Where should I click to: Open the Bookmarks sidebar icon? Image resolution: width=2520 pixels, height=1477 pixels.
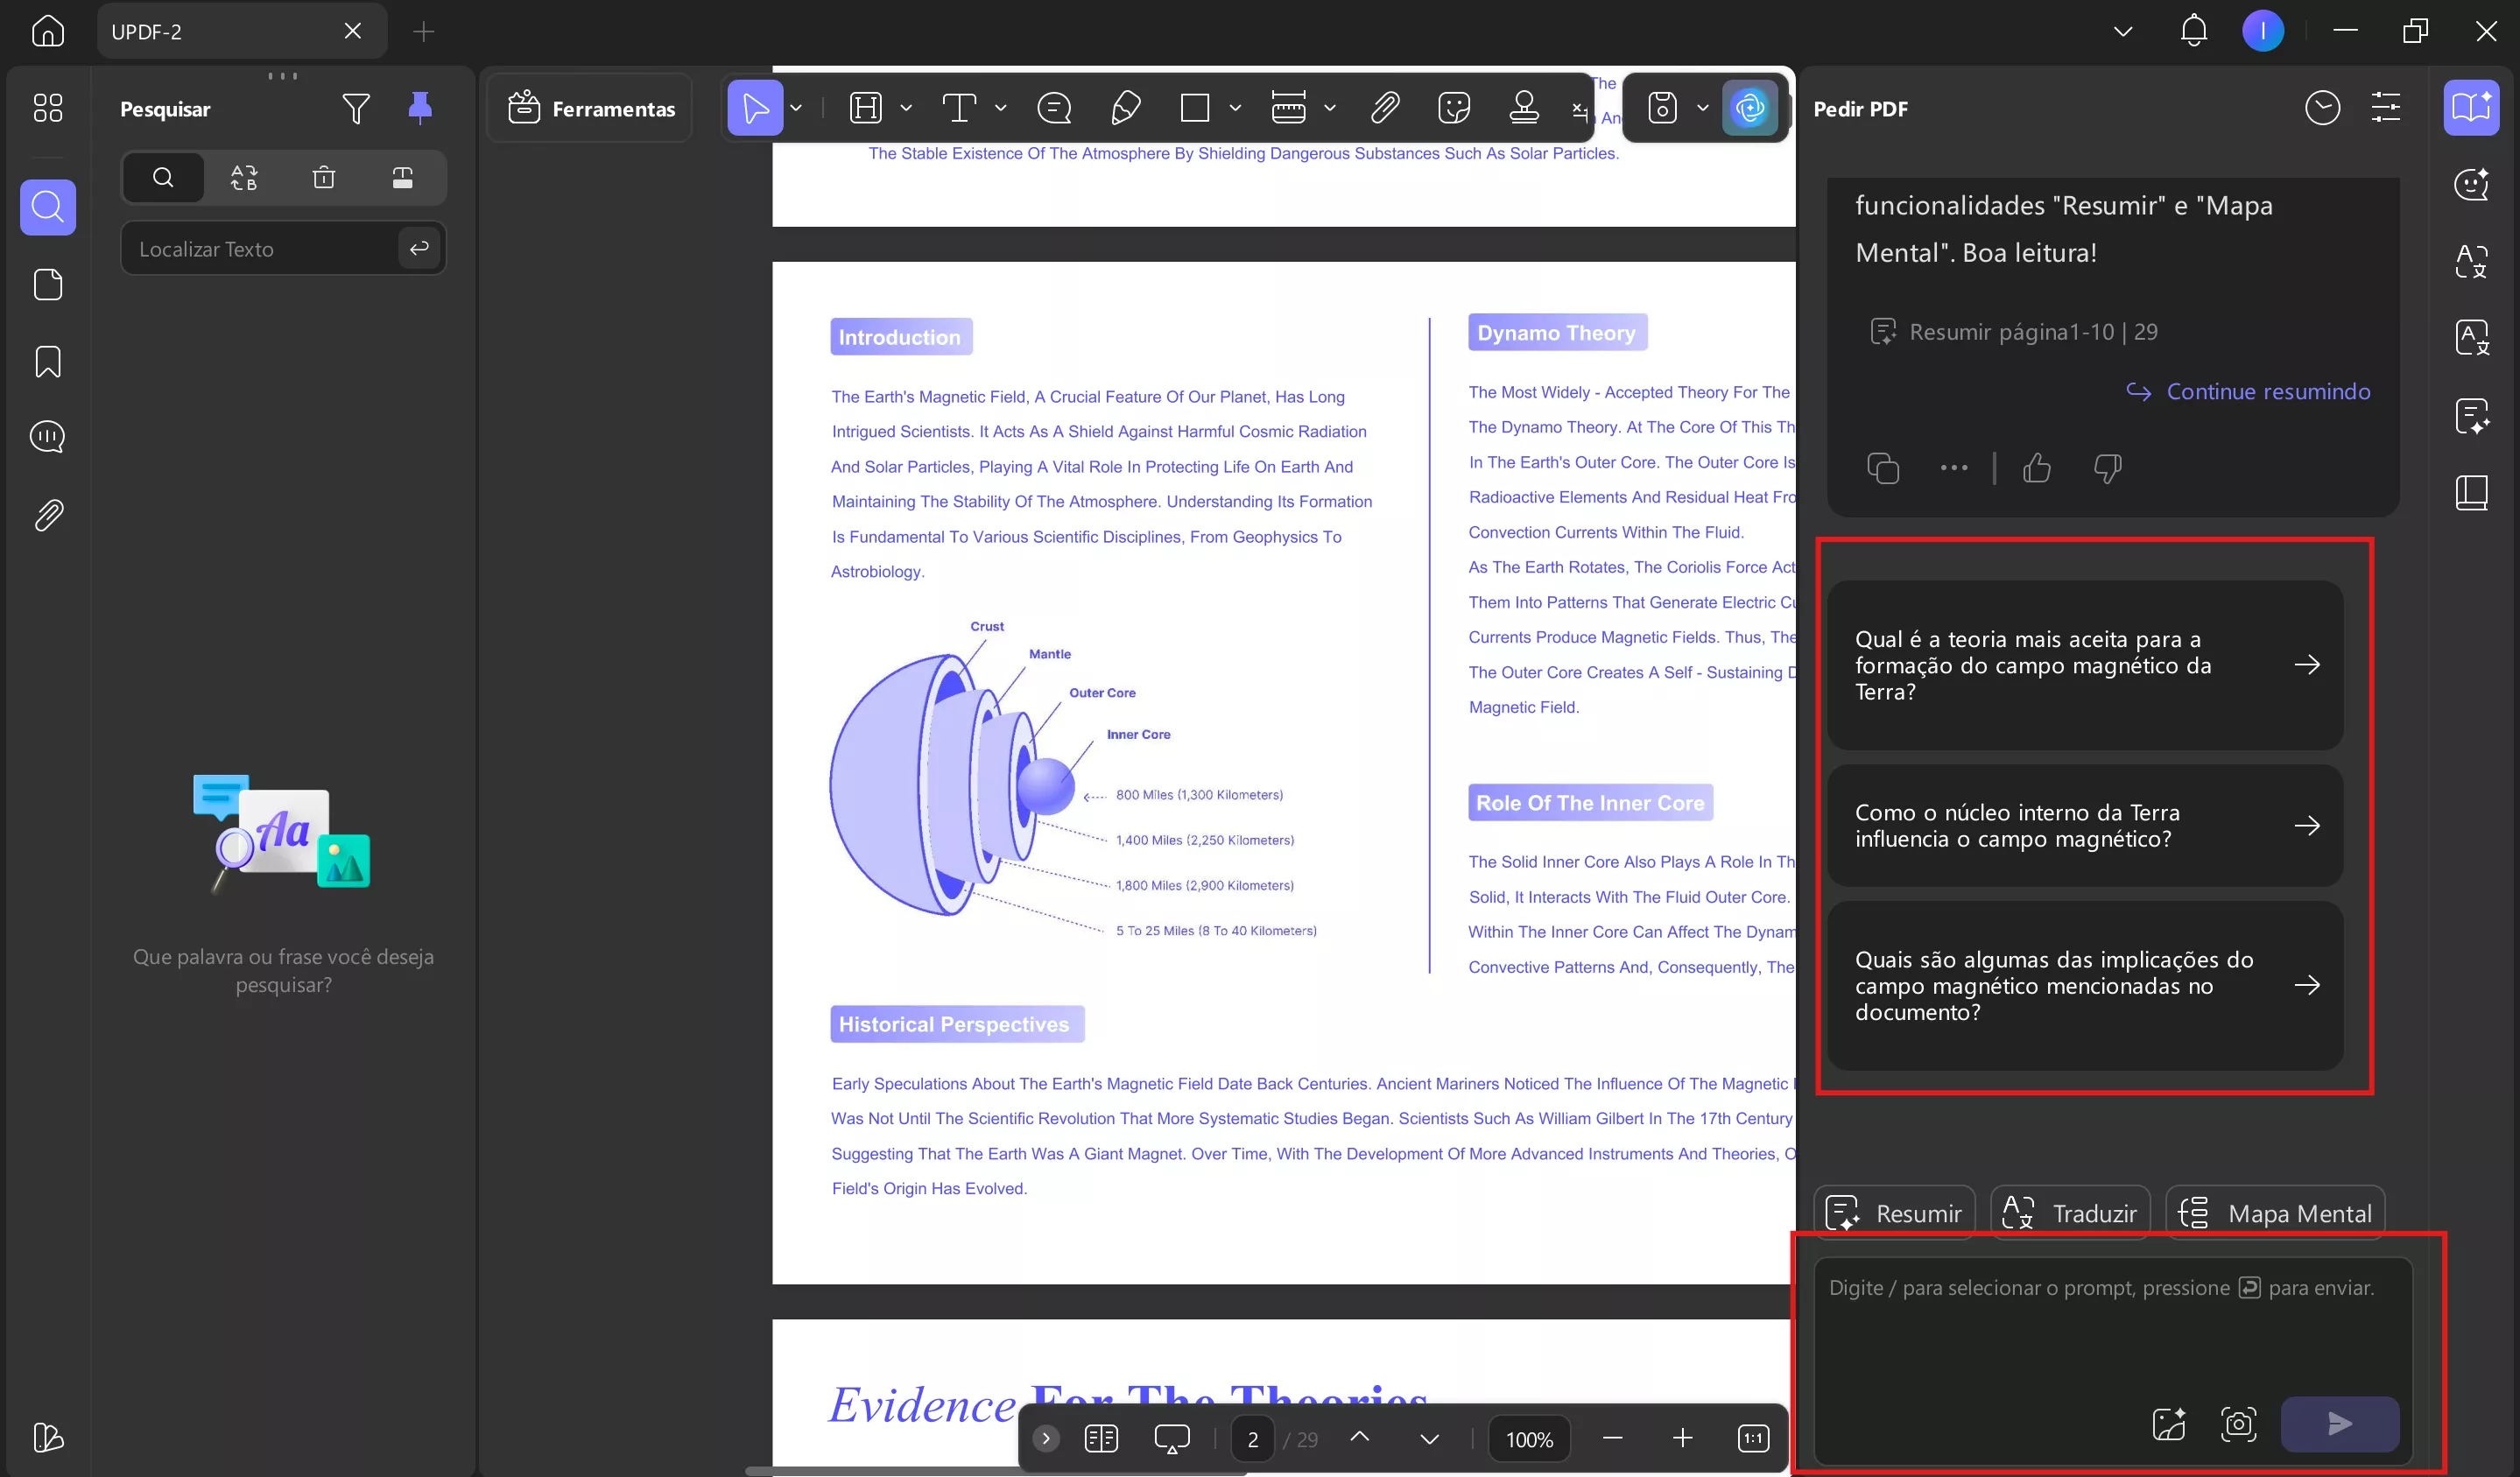click(x=48, y=362)
